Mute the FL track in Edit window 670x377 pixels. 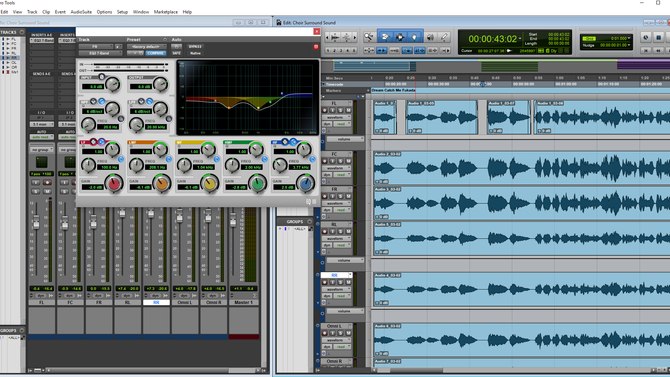(348, 110)
